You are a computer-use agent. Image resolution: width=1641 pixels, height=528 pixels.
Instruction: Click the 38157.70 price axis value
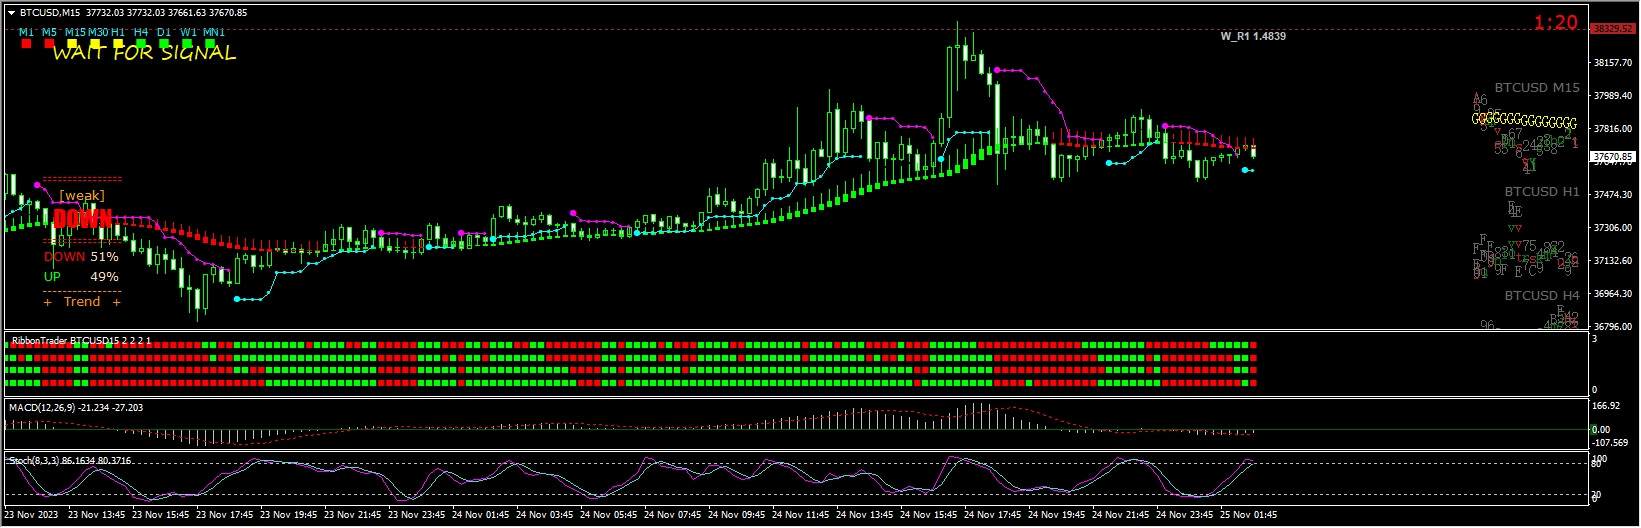point(1613,63)
